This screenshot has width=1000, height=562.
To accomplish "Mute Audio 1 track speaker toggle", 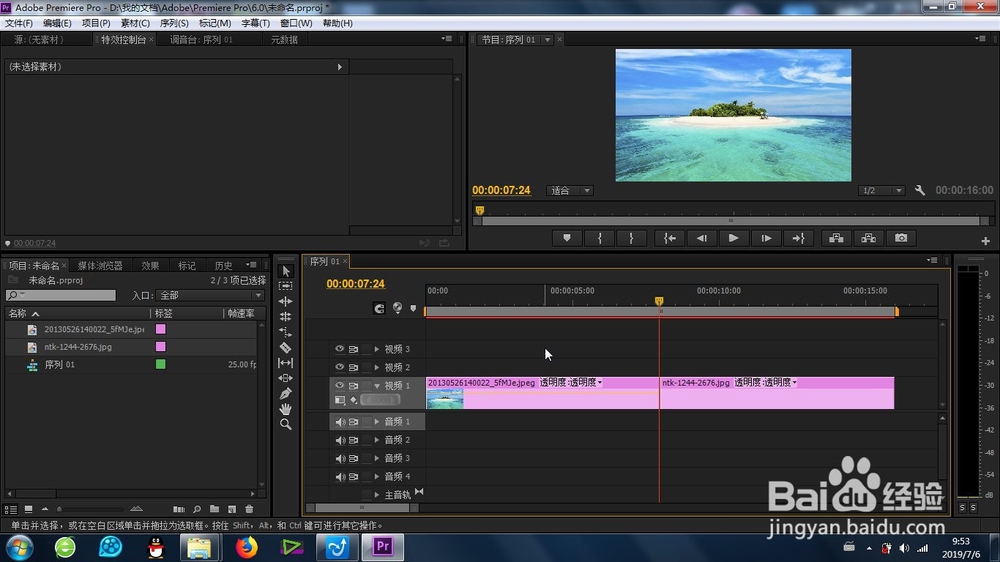I will pos(340,422).
